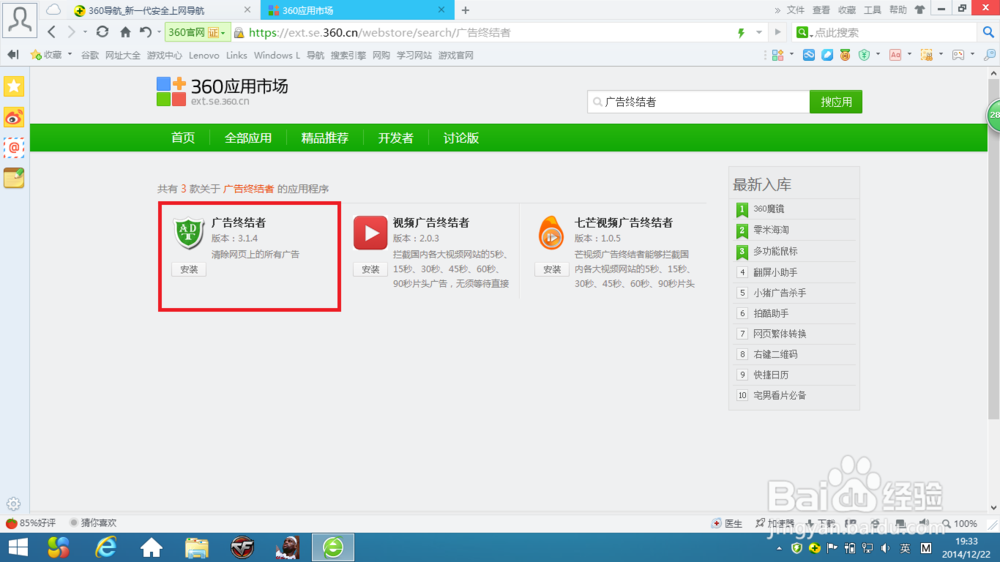Open 网址大全 bookmark
This screenshot has width=1000, height=562.
(x=122, y=55)
